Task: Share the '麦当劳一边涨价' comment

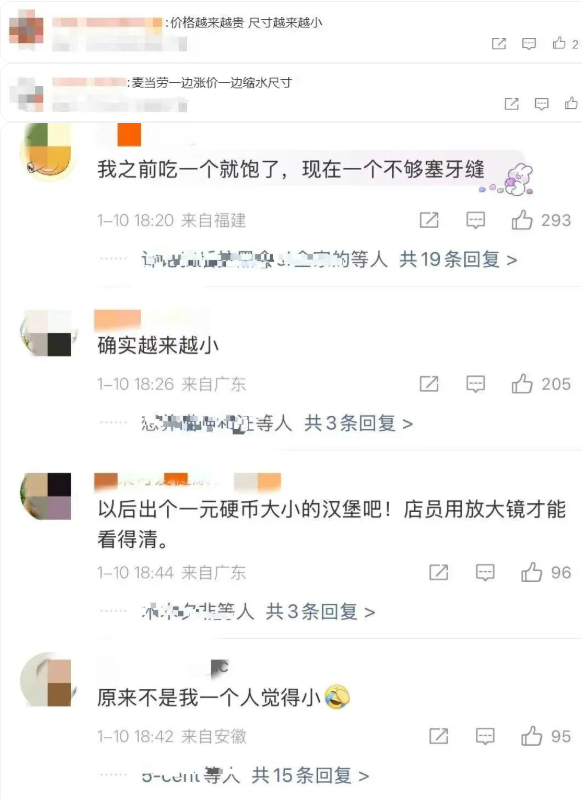Action: 511,104
